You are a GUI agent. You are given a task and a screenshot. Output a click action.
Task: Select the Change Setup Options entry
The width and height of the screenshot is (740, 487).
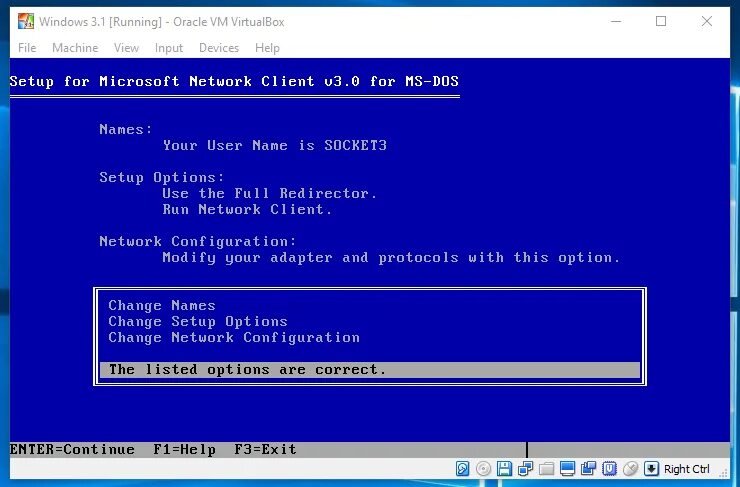click(x=198, y=321)
